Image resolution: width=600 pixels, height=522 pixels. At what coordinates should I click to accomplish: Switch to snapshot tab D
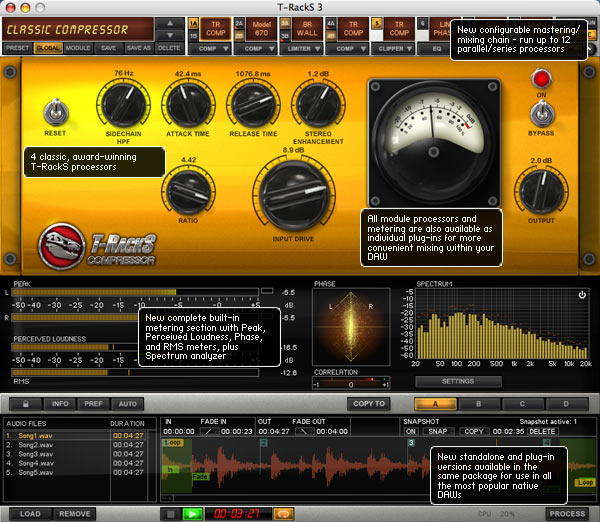pos(566,404)
